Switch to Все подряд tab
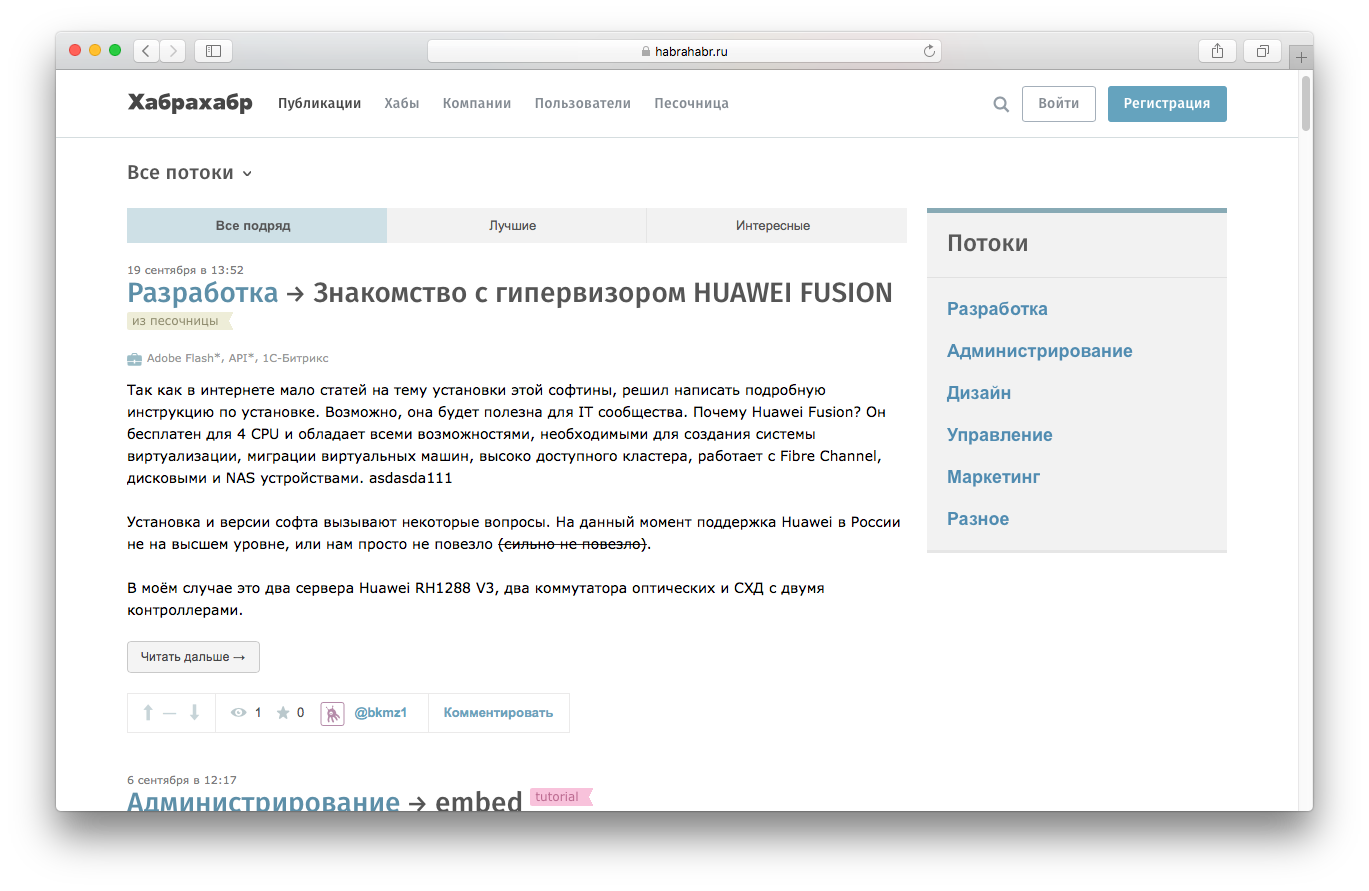Image resolution: width=1369 pixels, height=891 pixels. 256,225
